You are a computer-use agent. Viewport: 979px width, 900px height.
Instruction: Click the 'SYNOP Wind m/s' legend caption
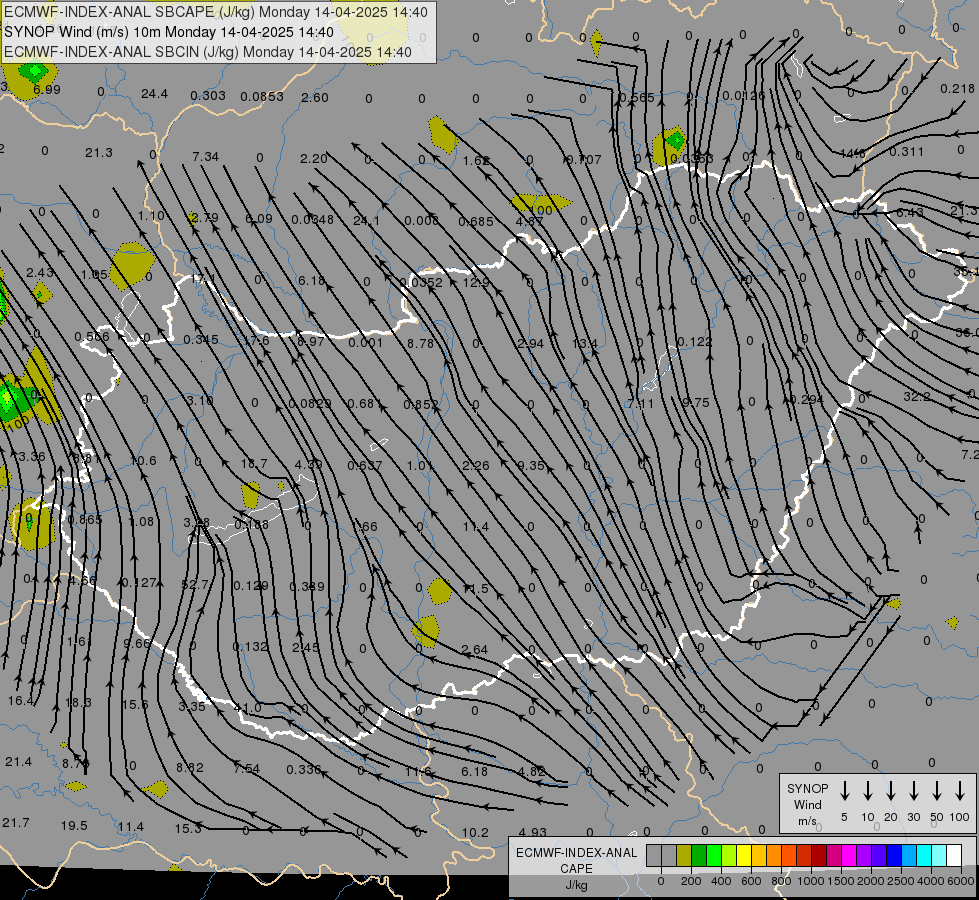point(807,804)
